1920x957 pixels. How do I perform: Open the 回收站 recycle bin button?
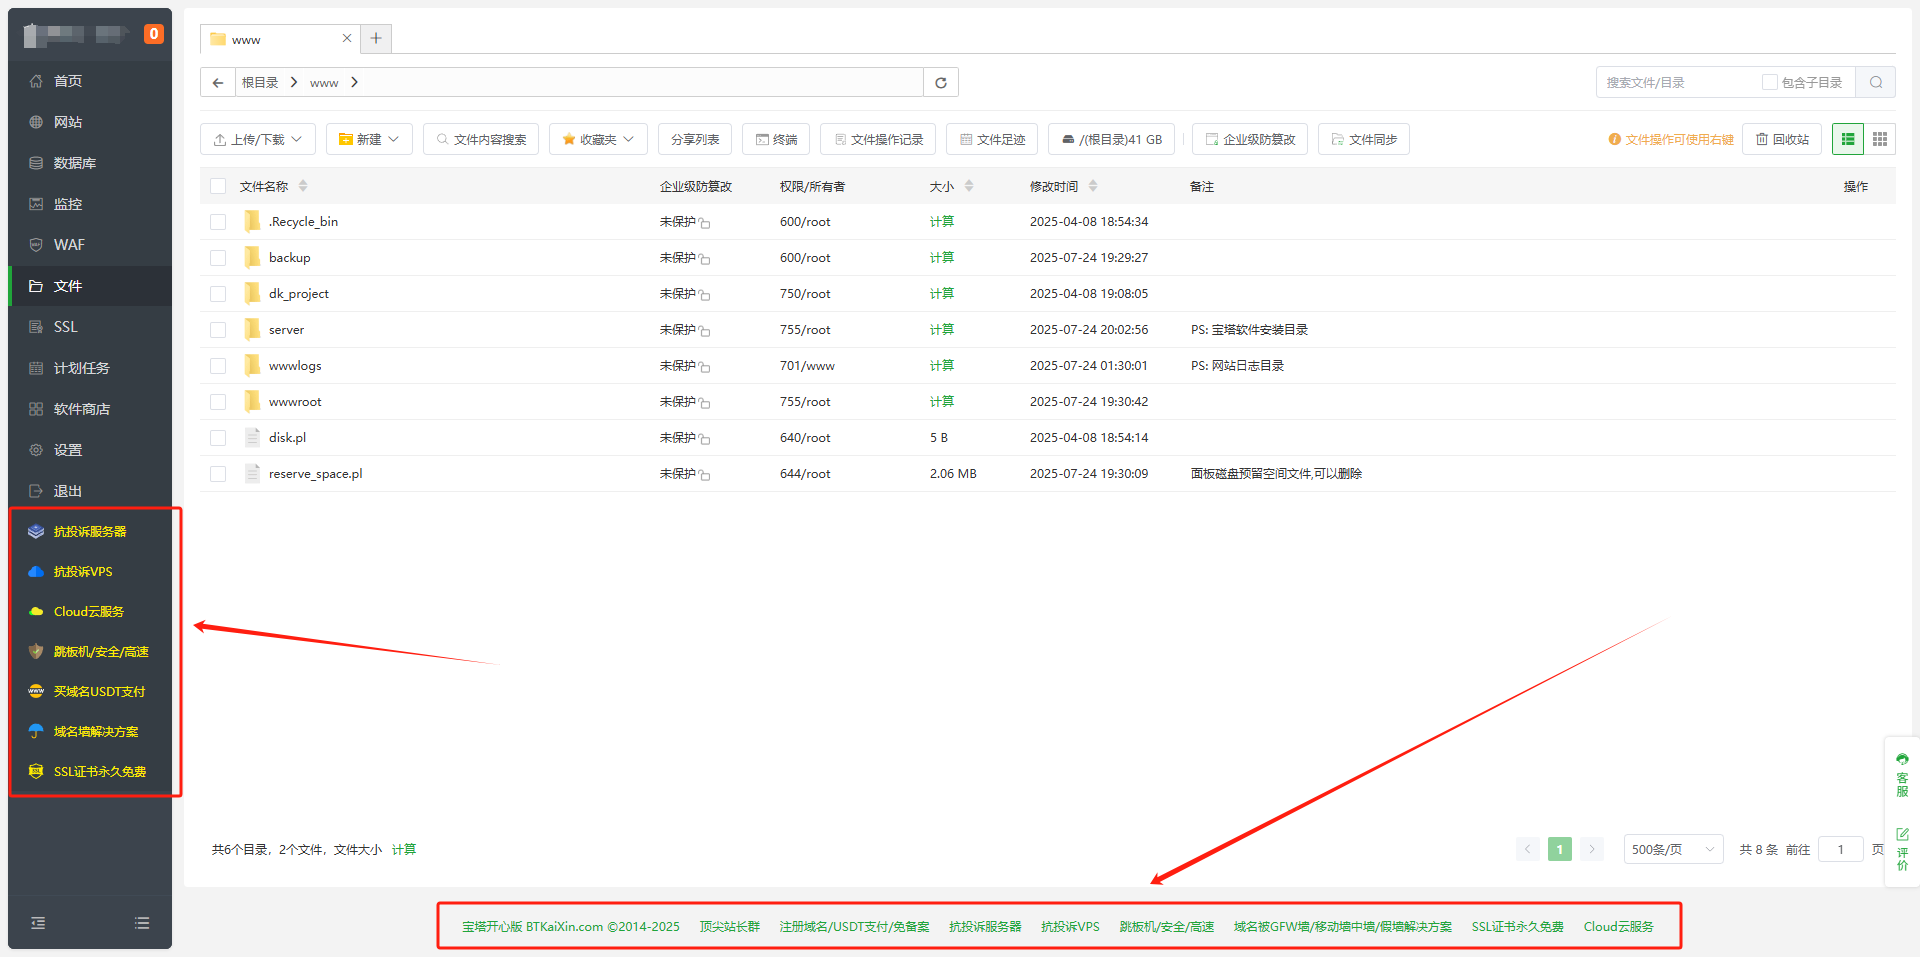tap(1782, 139)
